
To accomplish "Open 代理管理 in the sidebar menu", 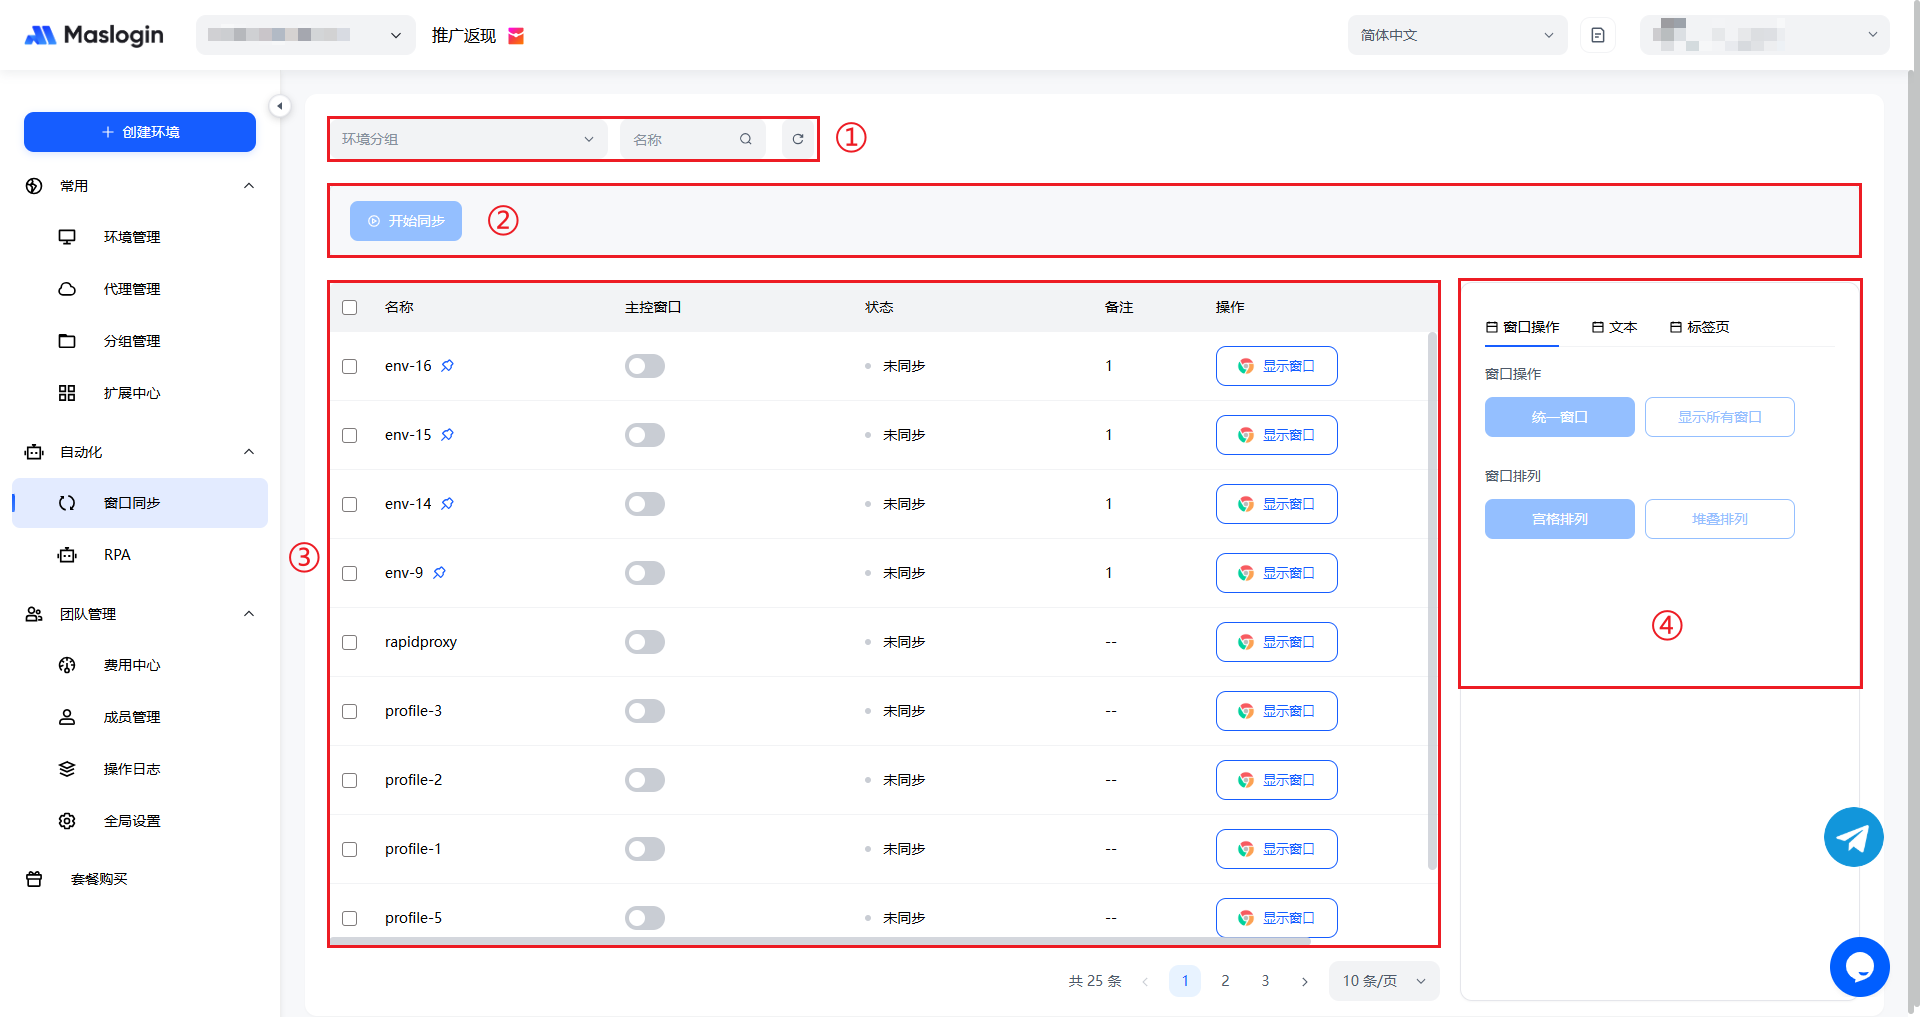I will pyautogui.click(x=131, y=289).
